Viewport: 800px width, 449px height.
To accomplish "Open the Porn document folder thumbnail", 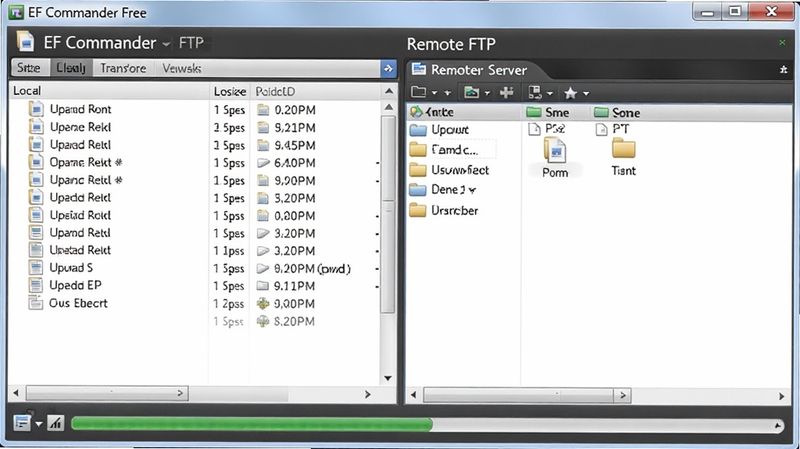I will point(555,158).
